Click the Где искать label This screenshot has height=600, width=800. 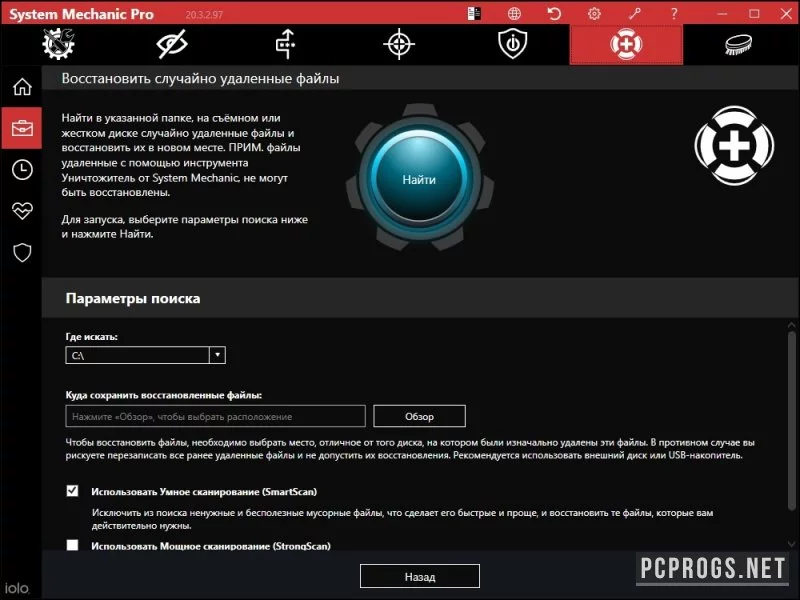(91, 337)
